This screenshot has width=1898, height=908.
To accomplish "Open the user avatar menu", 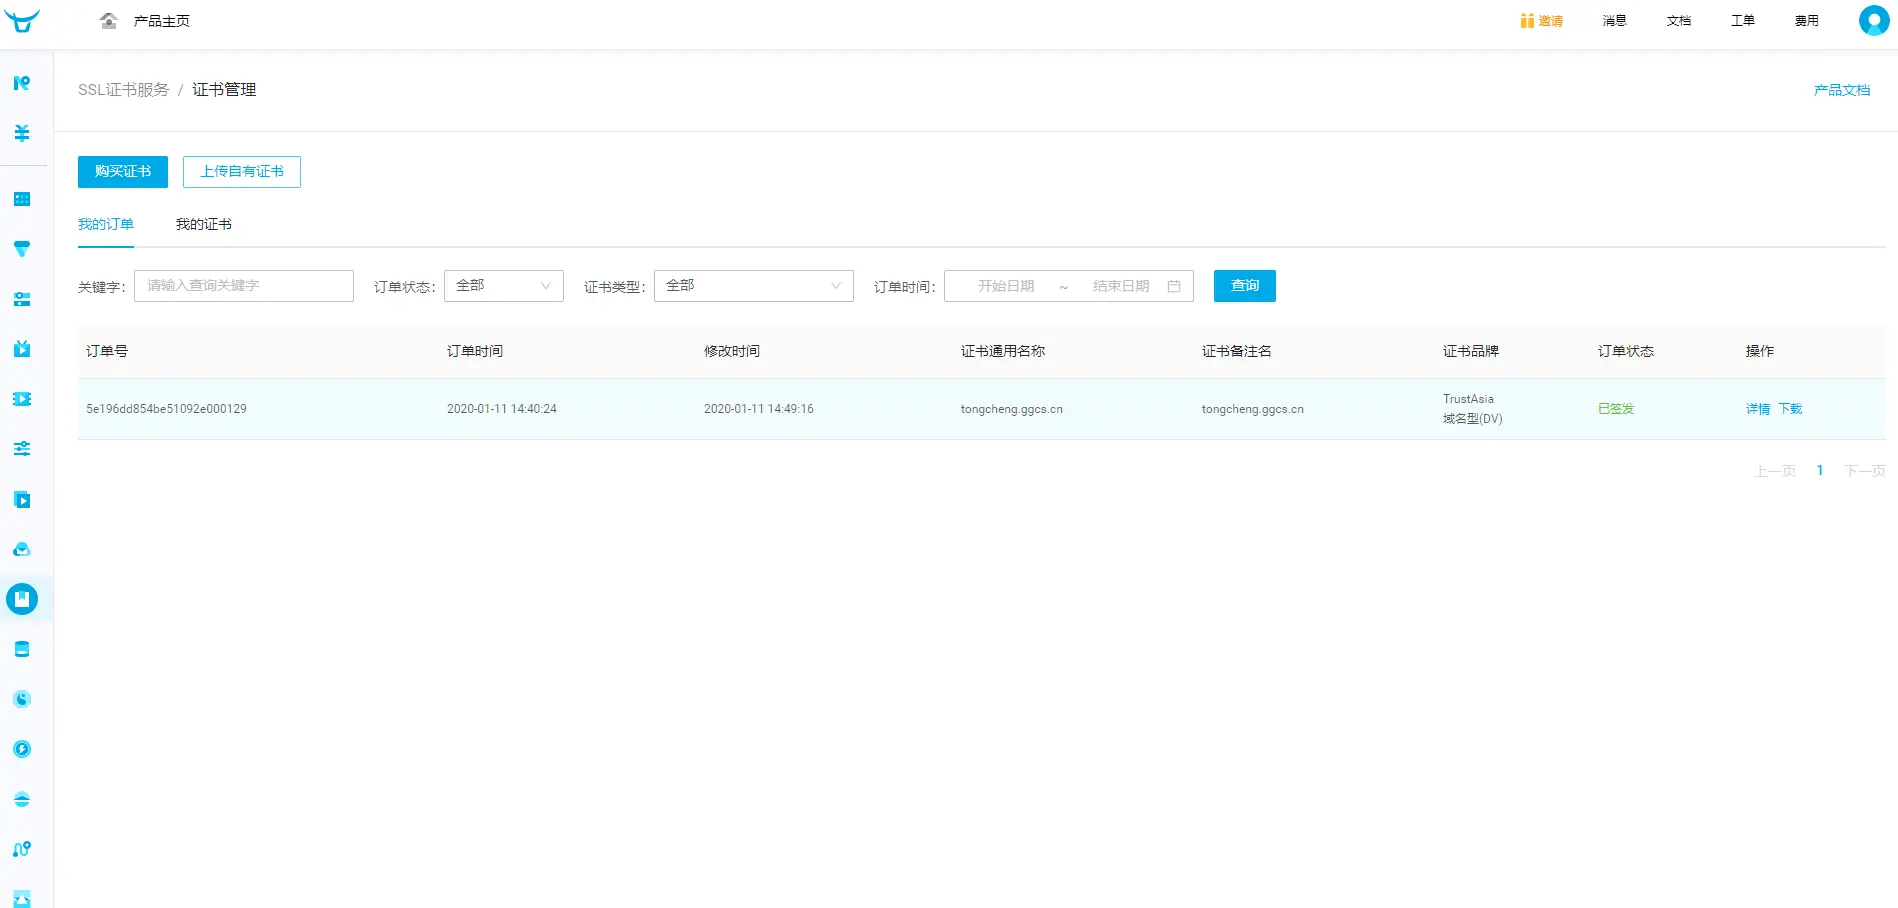I will (1874, 20).
